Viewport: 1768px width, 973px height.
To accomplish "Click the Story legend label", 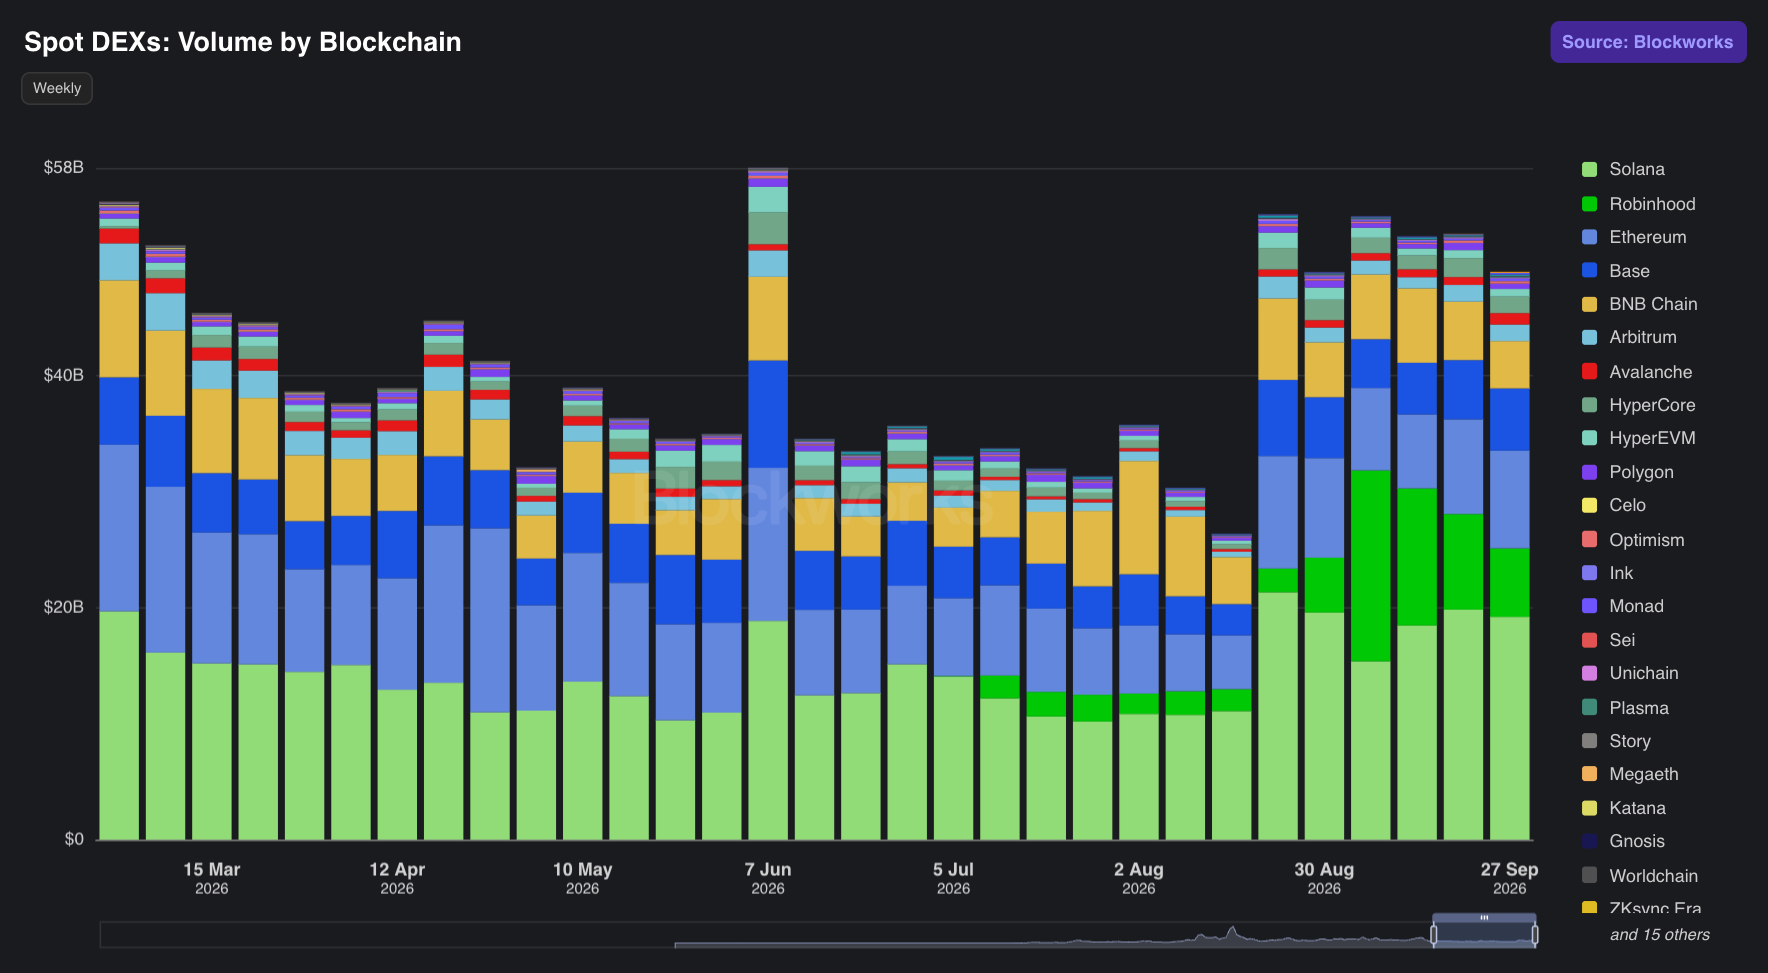I will 1630,741.
